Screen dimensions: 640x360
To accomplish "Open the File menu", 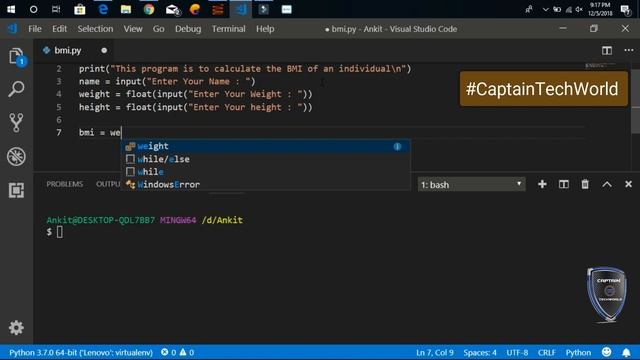I will 35,29.
